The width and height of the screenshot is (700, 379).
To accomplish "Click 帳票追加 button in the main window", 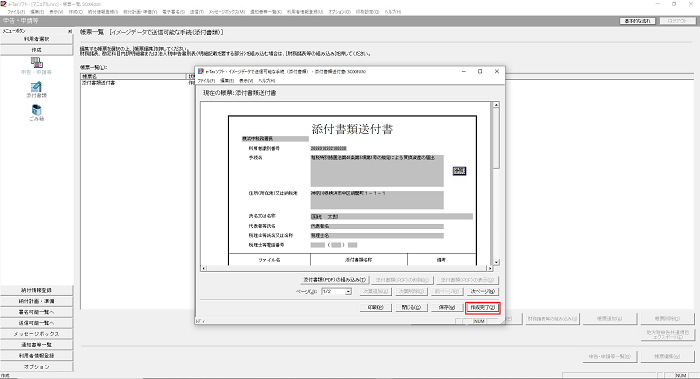I will pos(609,319).
